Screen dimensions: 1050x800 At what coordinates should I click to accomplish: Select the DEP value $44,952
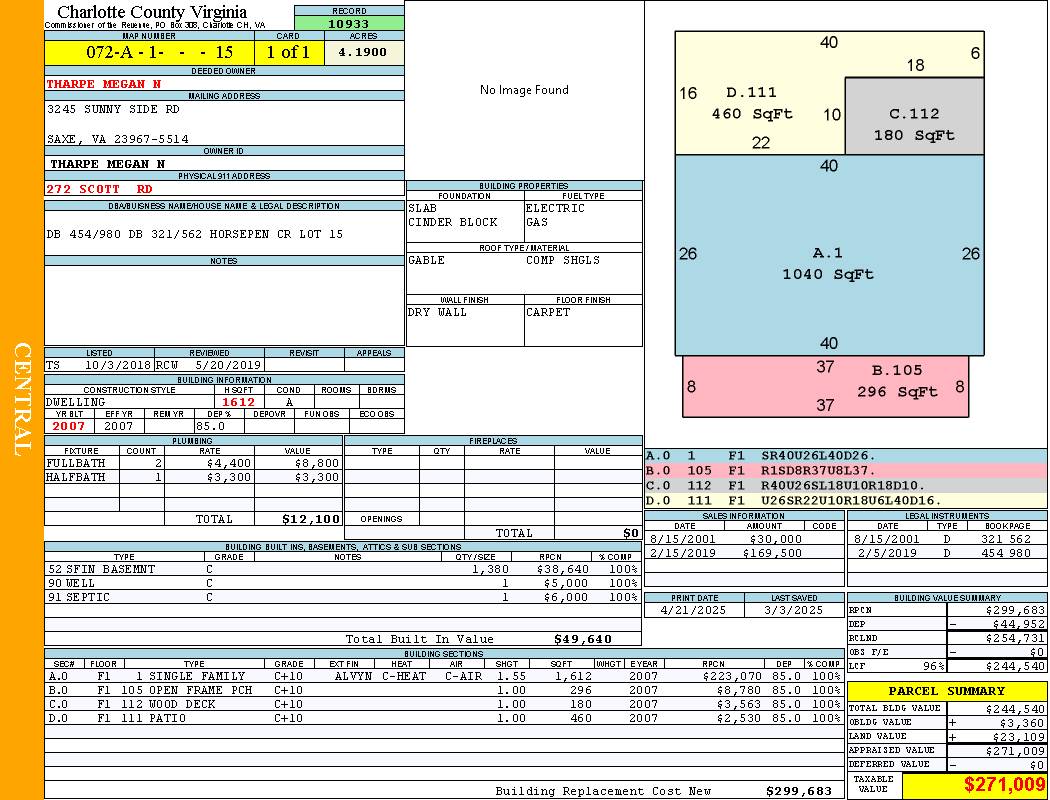[1019, 625]
